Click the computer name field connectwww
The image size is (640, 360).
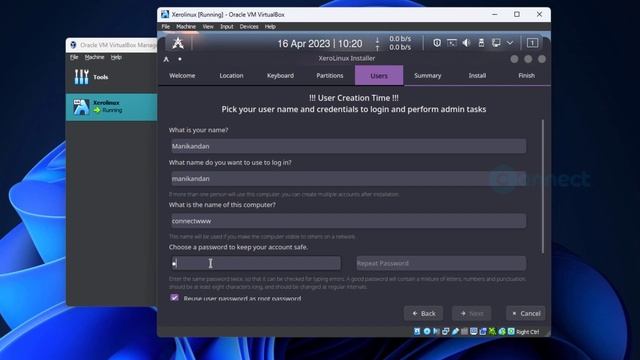click(x=349, y=221)
